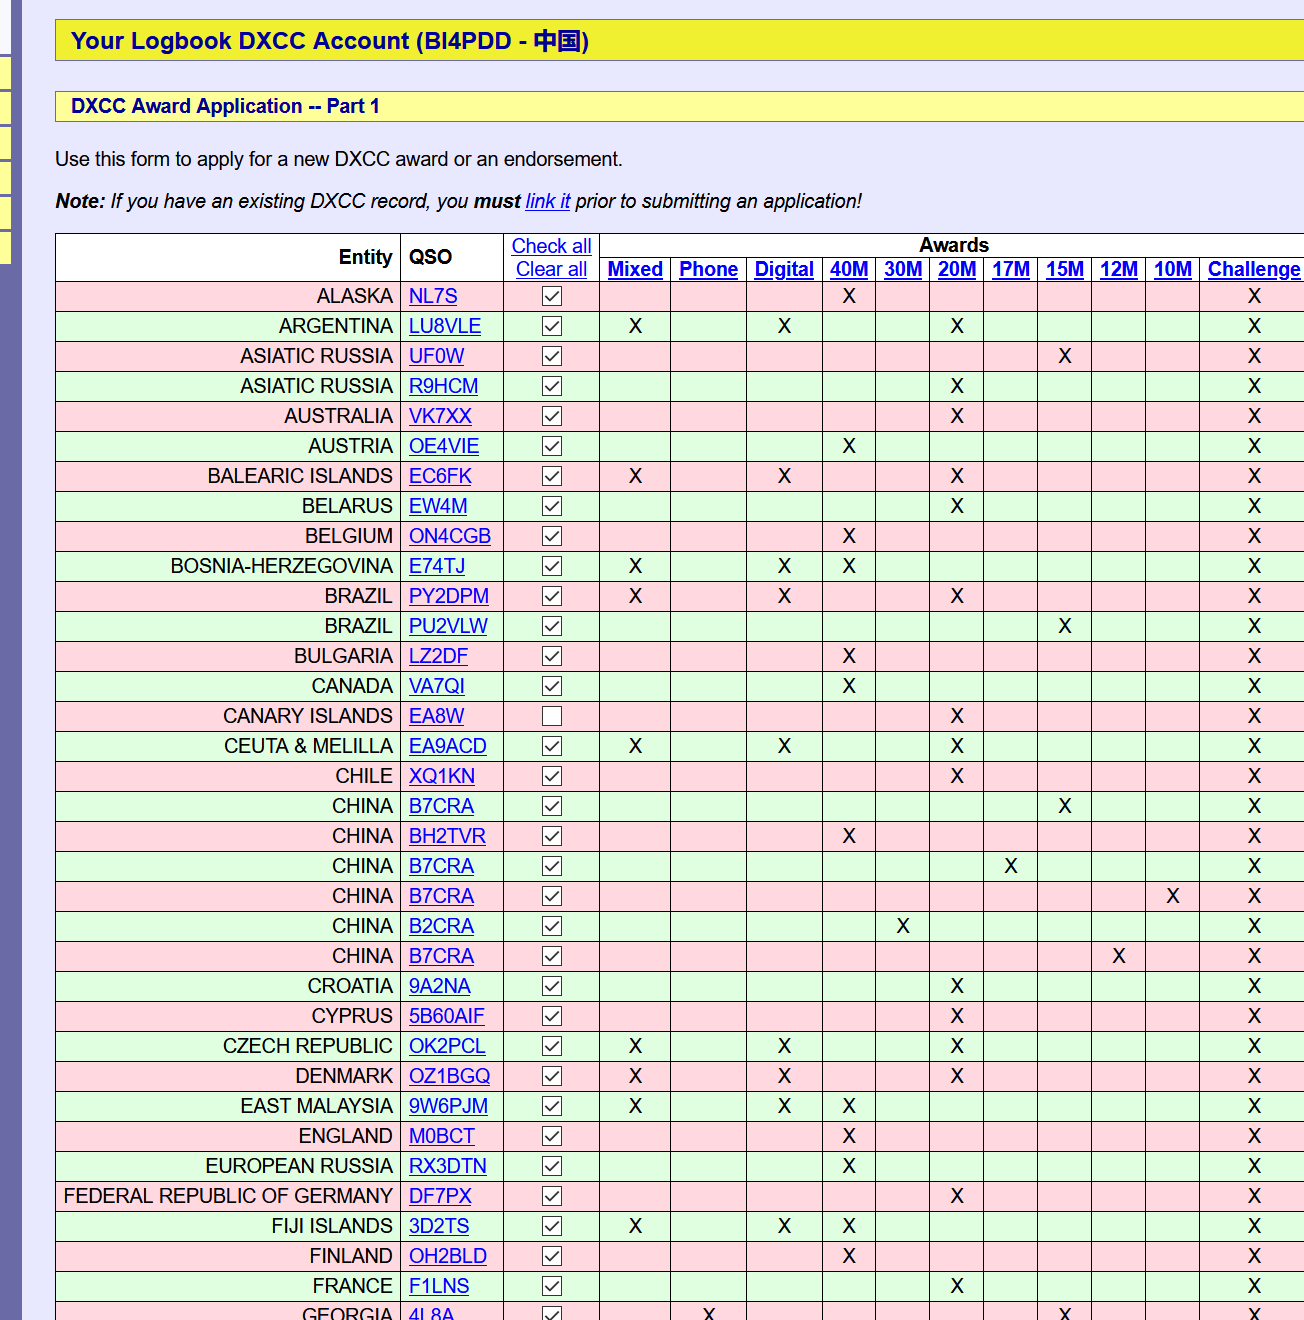
Task: Open QSO link NL7S
Action: click(x=433, y=296)
